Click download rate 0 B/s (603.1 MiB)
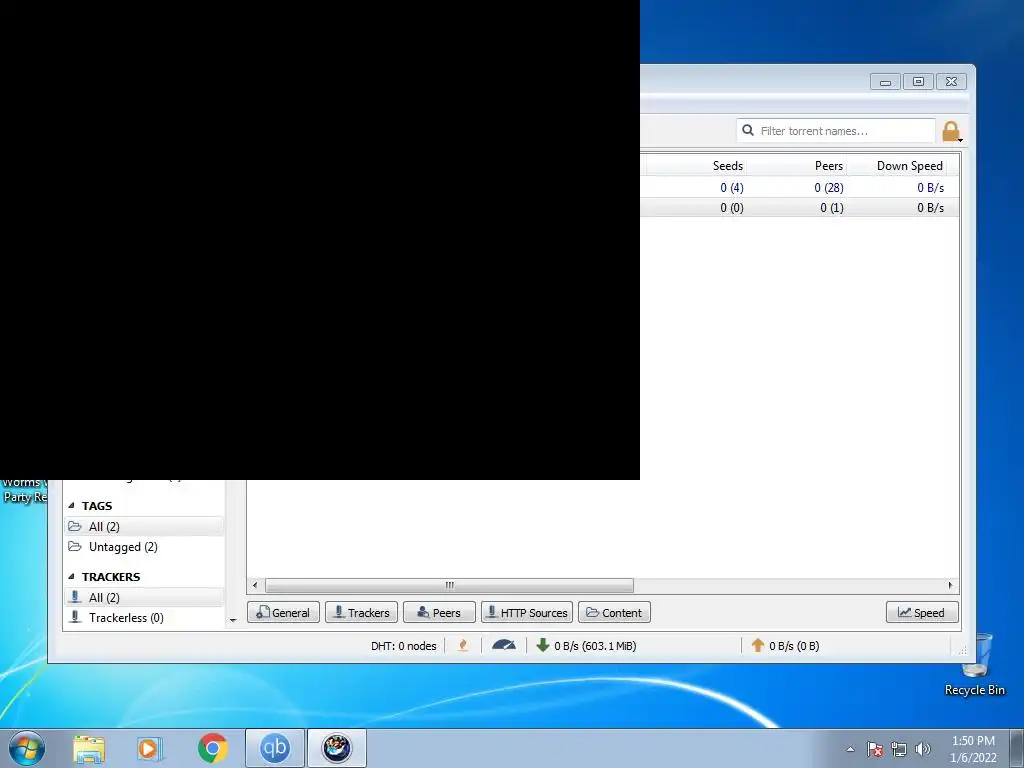 tap(595, 646)
